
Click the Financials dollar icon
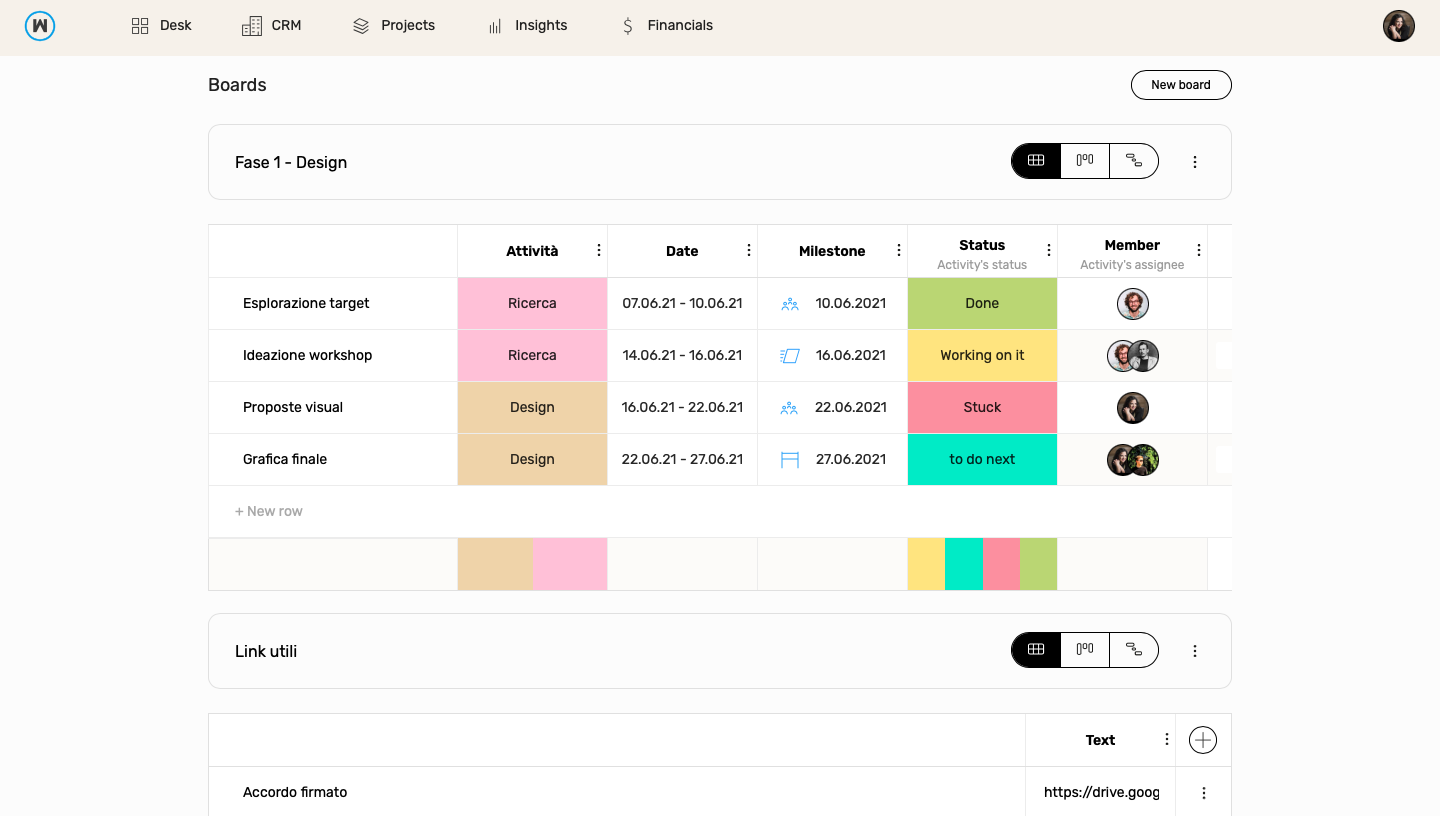628,25
